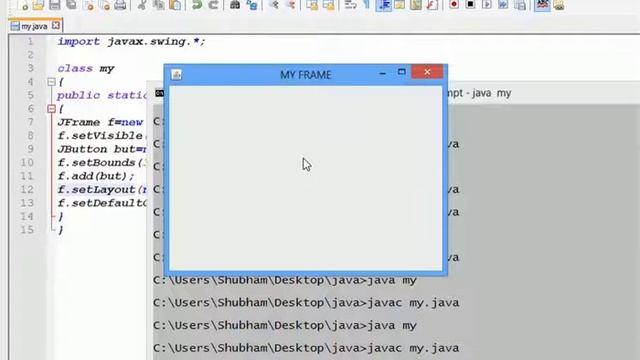This screenshot has width=640, height=360.
Task: Toggle the highlighted spell-check ABC icon
Action: [x=542, y=5]
